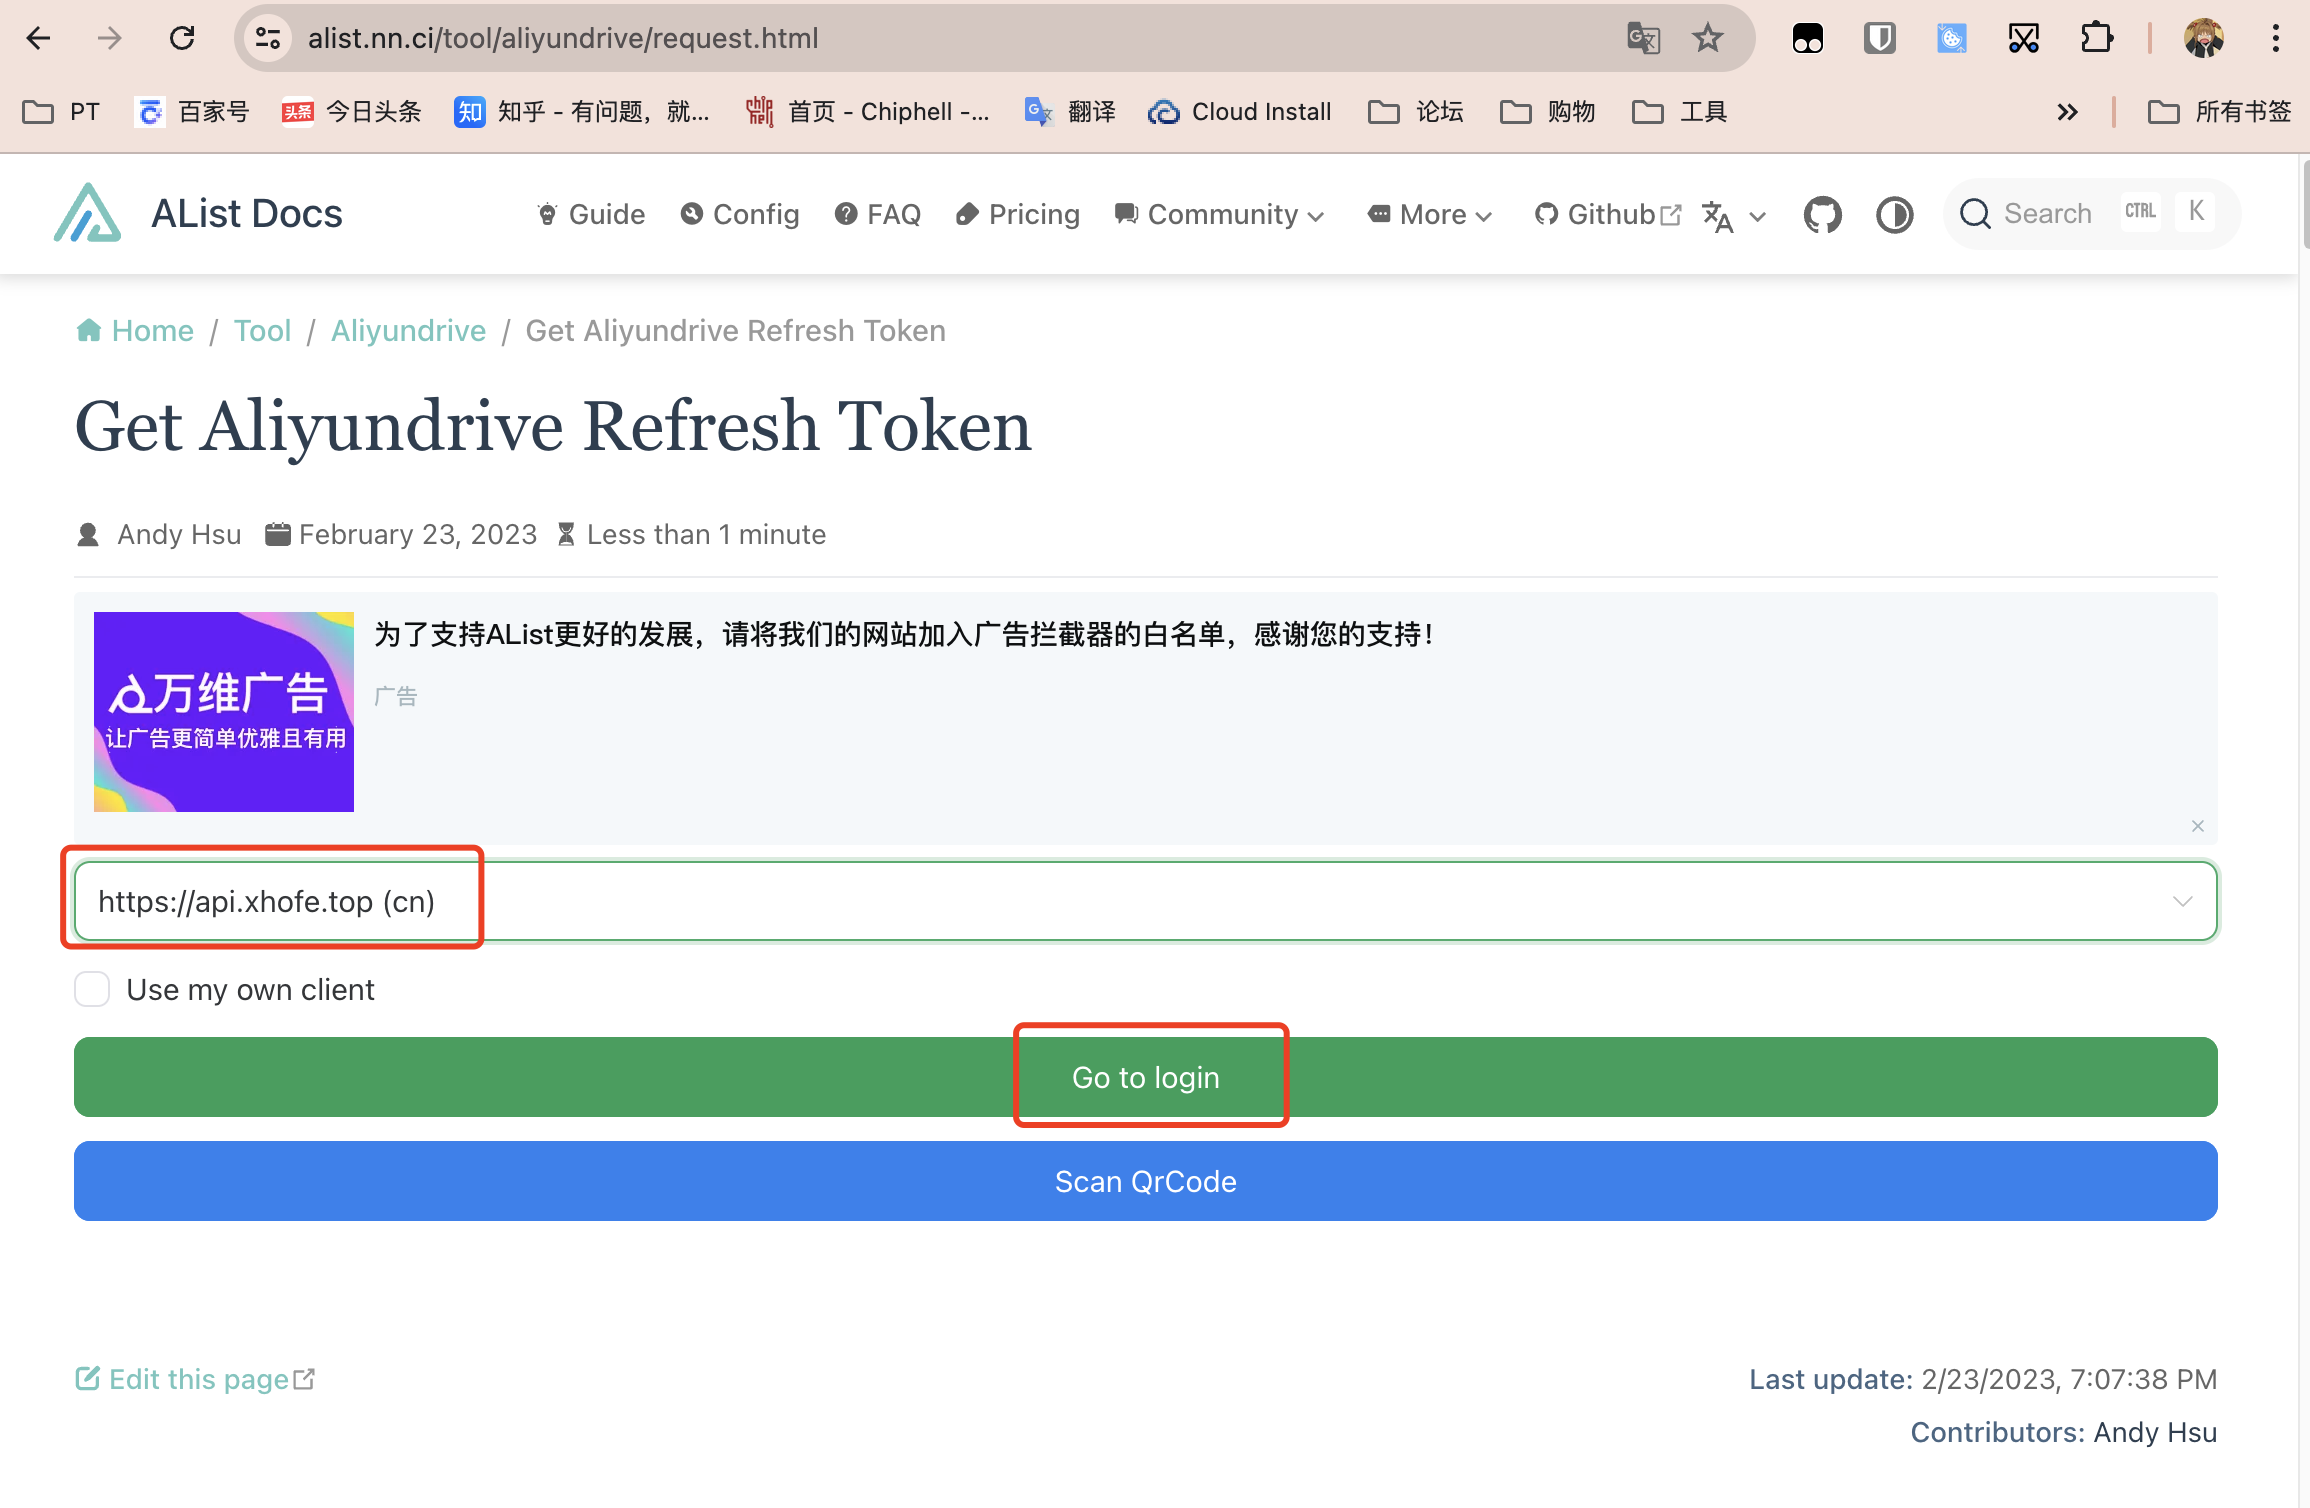This screenshot has width=2310, height=1508.
Task: Click the Contributors: Andy Hsu text
Action: 2064,1432
